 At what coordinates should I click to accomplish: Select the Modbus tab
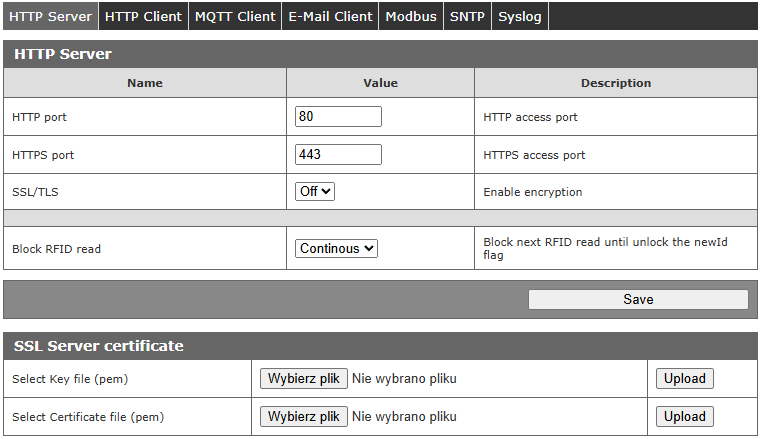411,16
